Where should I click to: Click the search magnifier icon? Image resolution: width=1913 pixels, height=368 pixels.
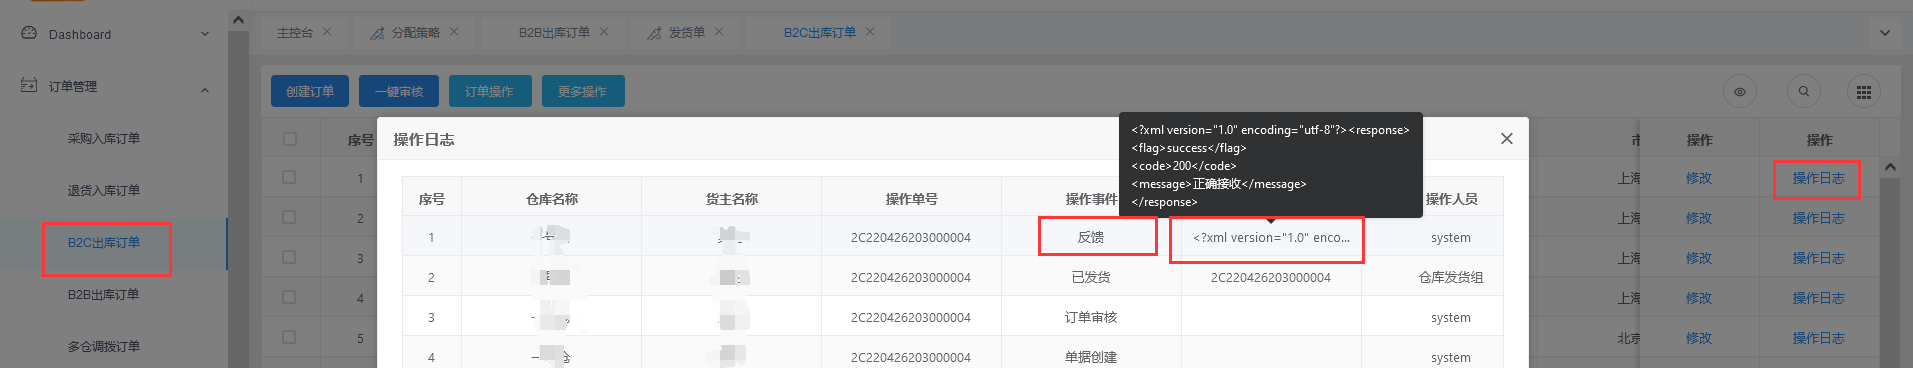point(1804,92)
